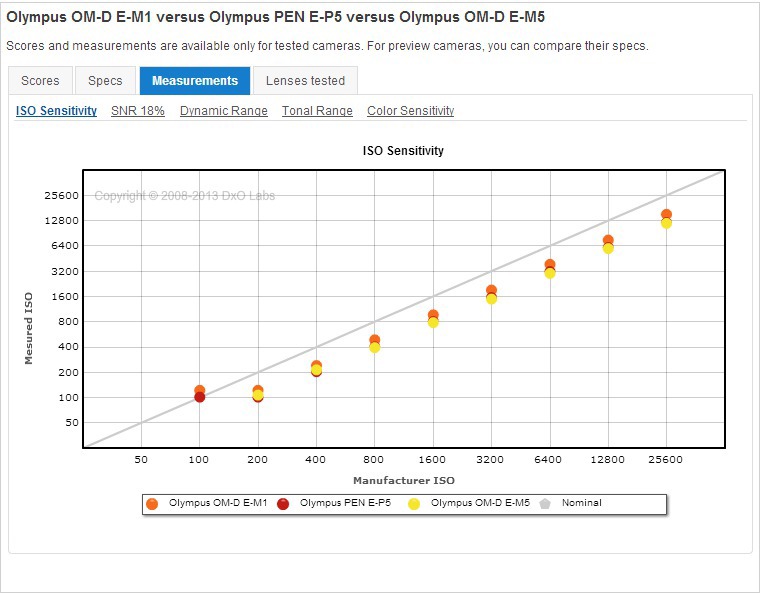Select the yellow E-M5 point at ISO 800
The image size is (766, 594).
click(375, 347)
